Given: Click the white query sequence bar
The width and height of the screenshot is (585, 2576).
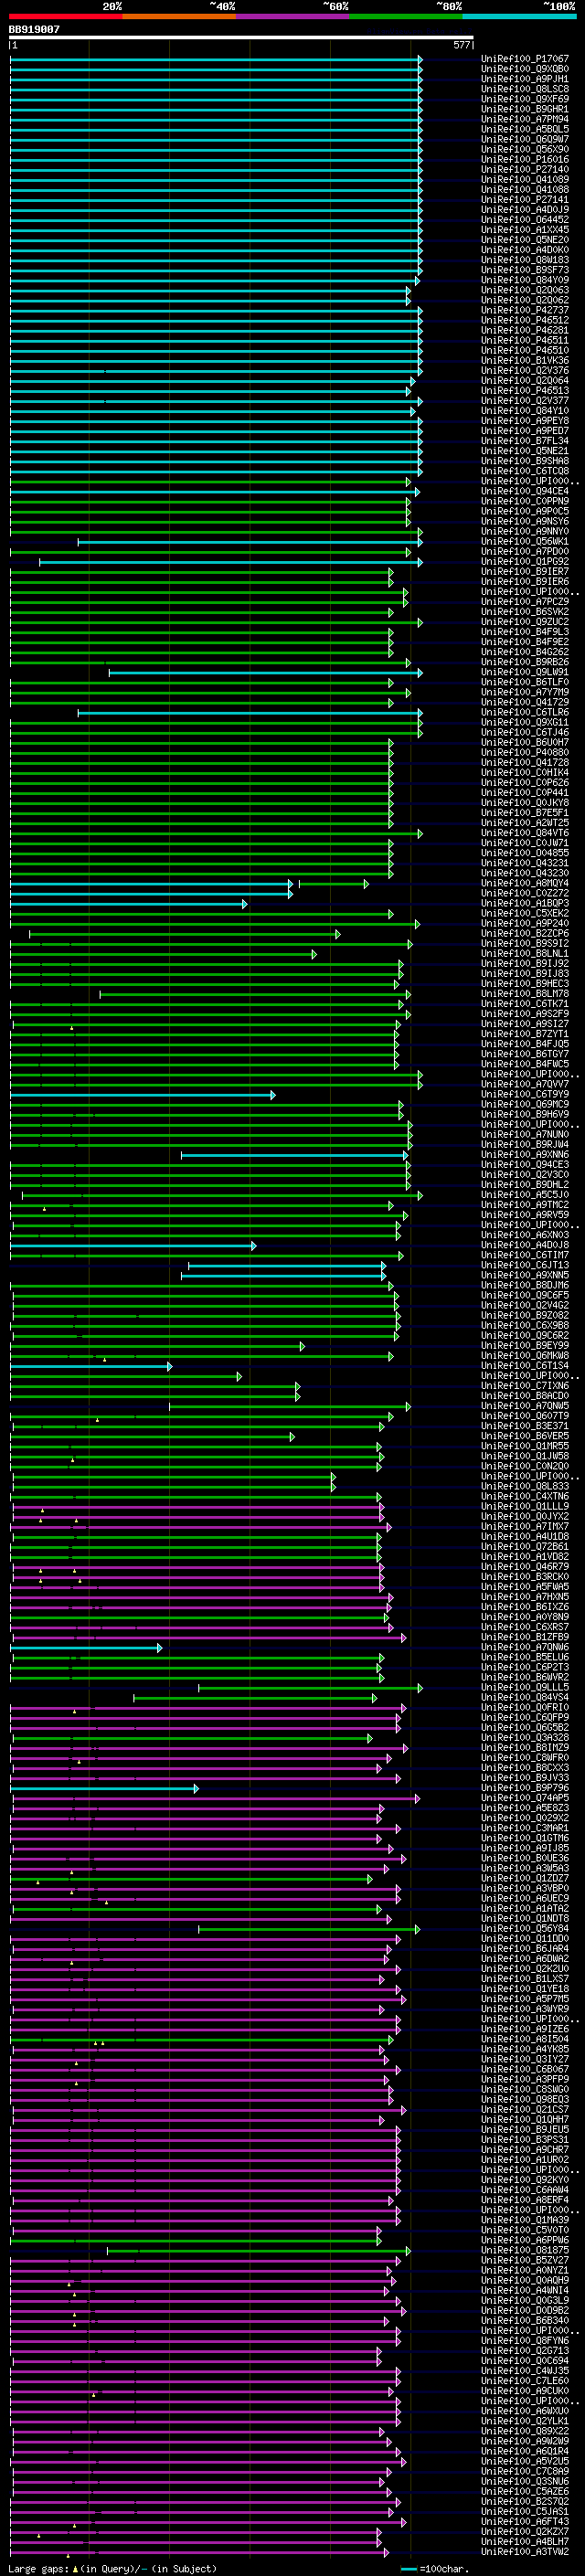Looking at the screenshot, I should coord(241,37).
